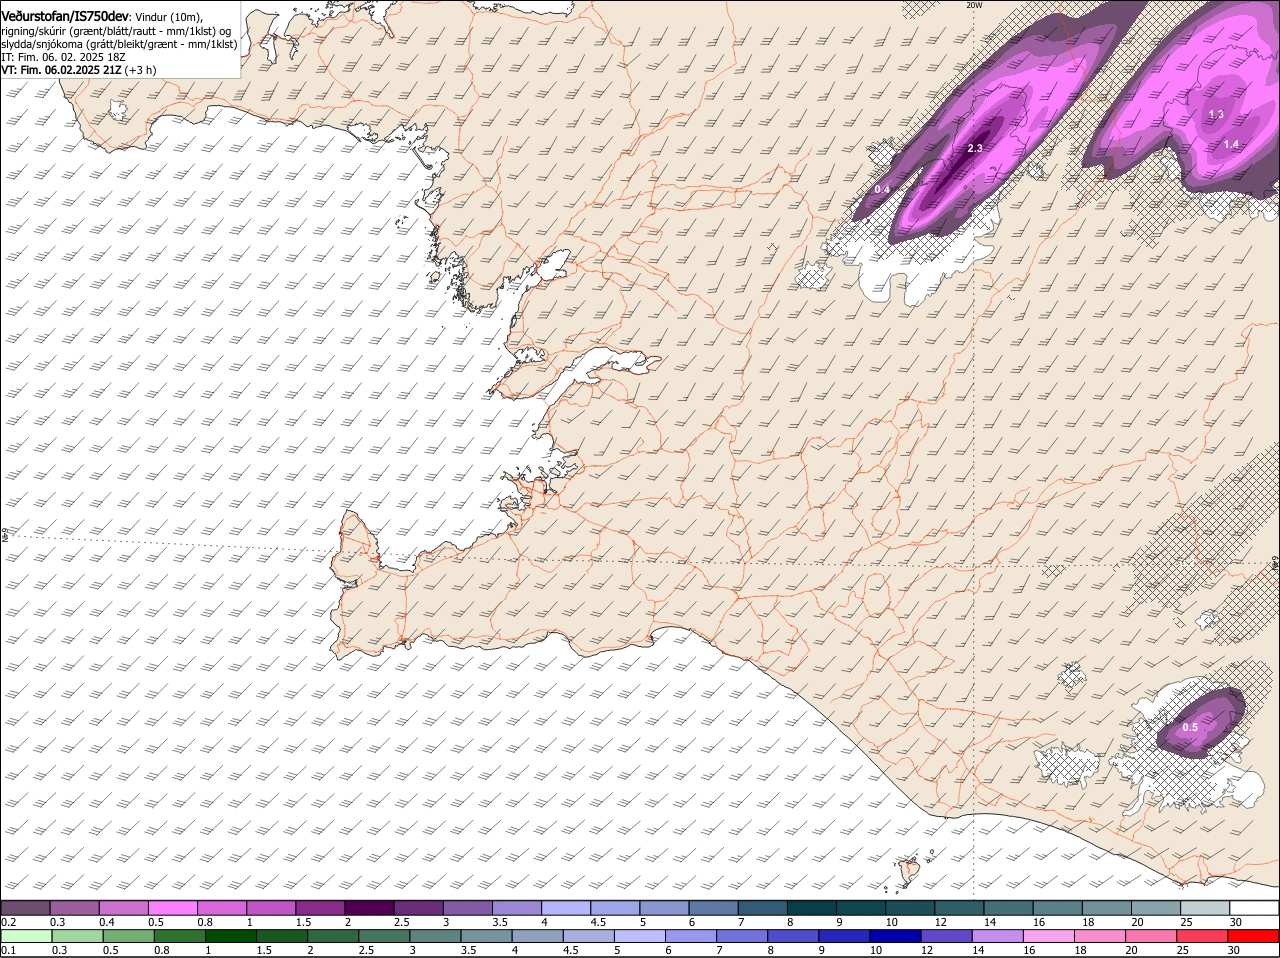This screenshot has height=958, width=1280.
Task: Select the 0.1 pale green swatch, lower legend row
Action: pyautogui.click(x=26, y=936)
